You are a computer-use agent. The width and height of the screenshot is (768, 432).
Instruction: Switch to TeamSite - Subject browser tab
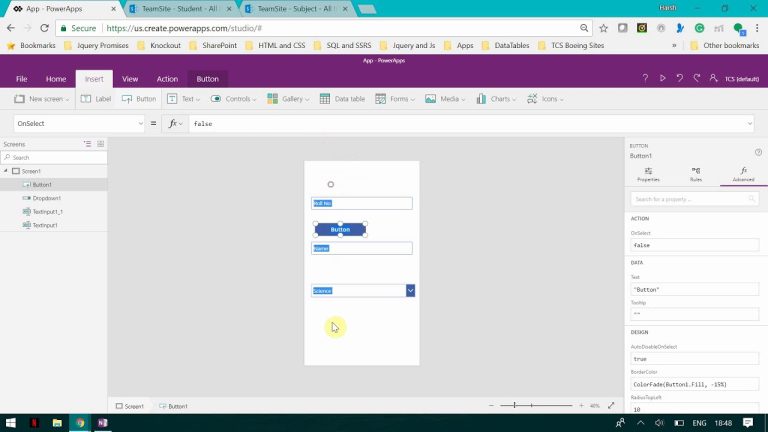[x=296, y=9]
